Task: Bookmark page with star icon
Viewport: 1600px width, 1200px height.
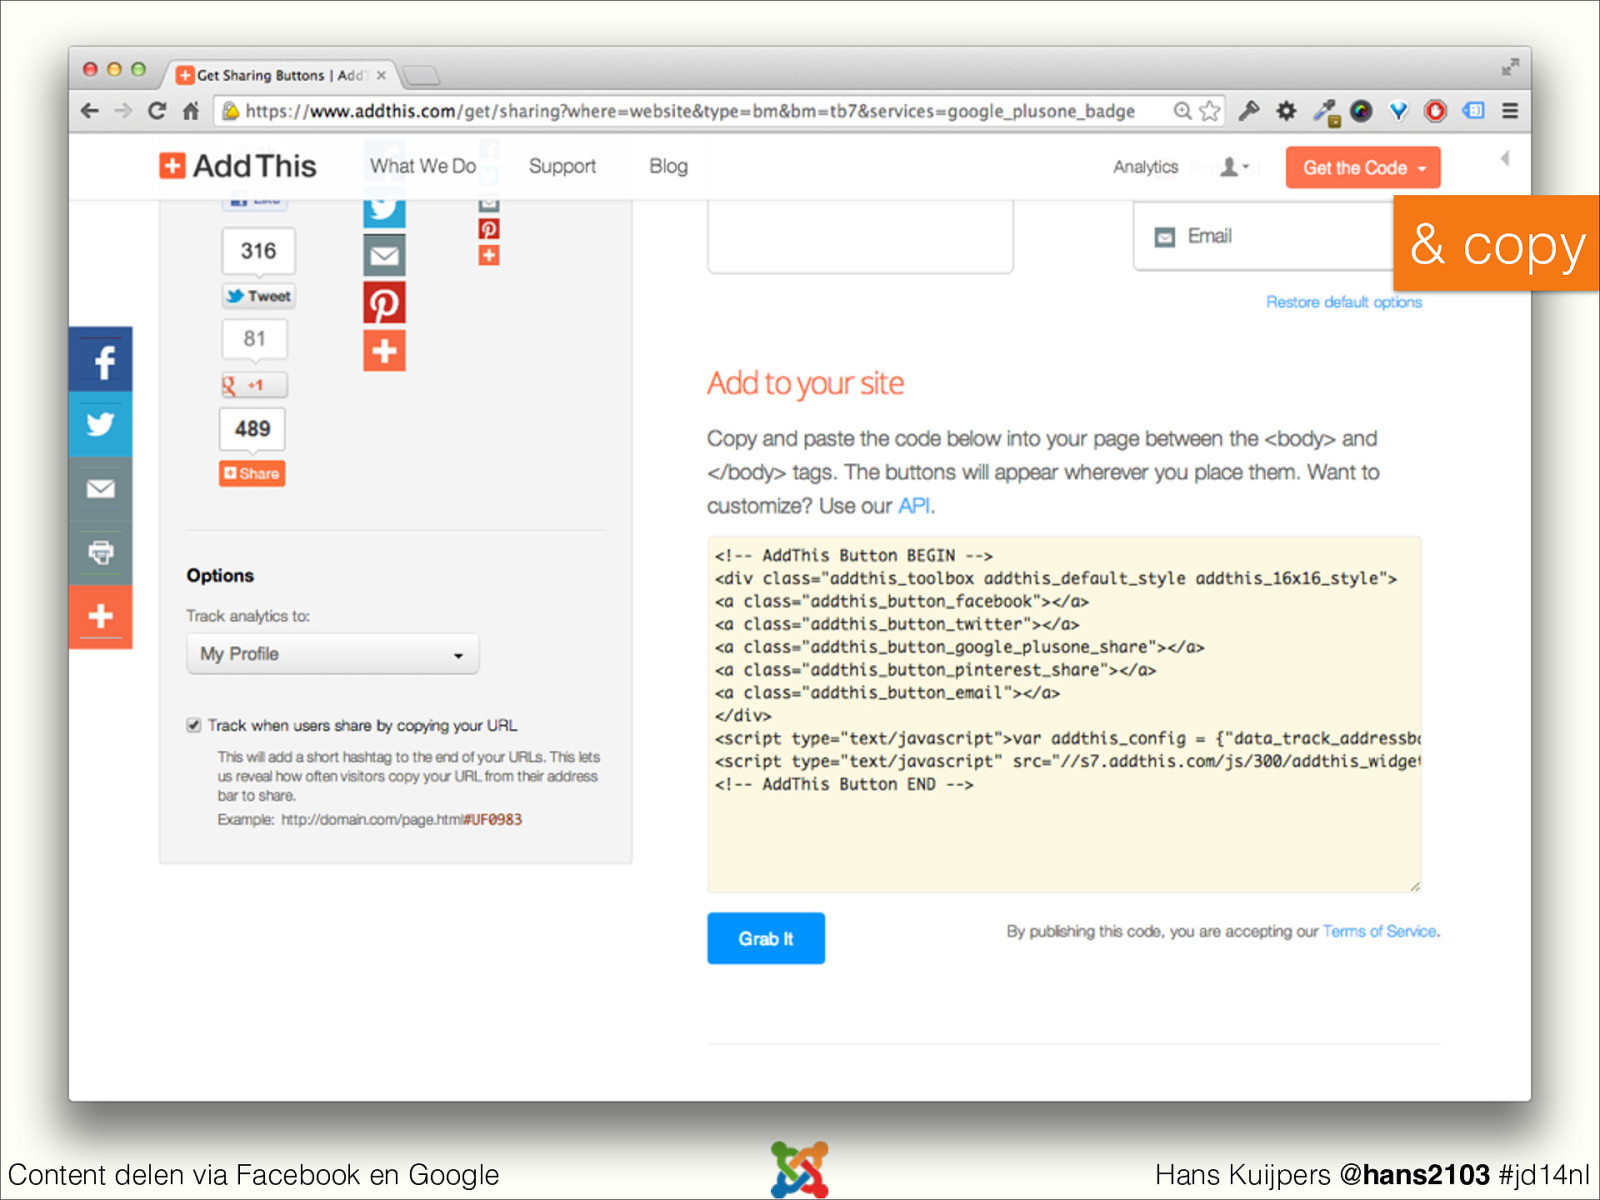Action: (1210, 111)
